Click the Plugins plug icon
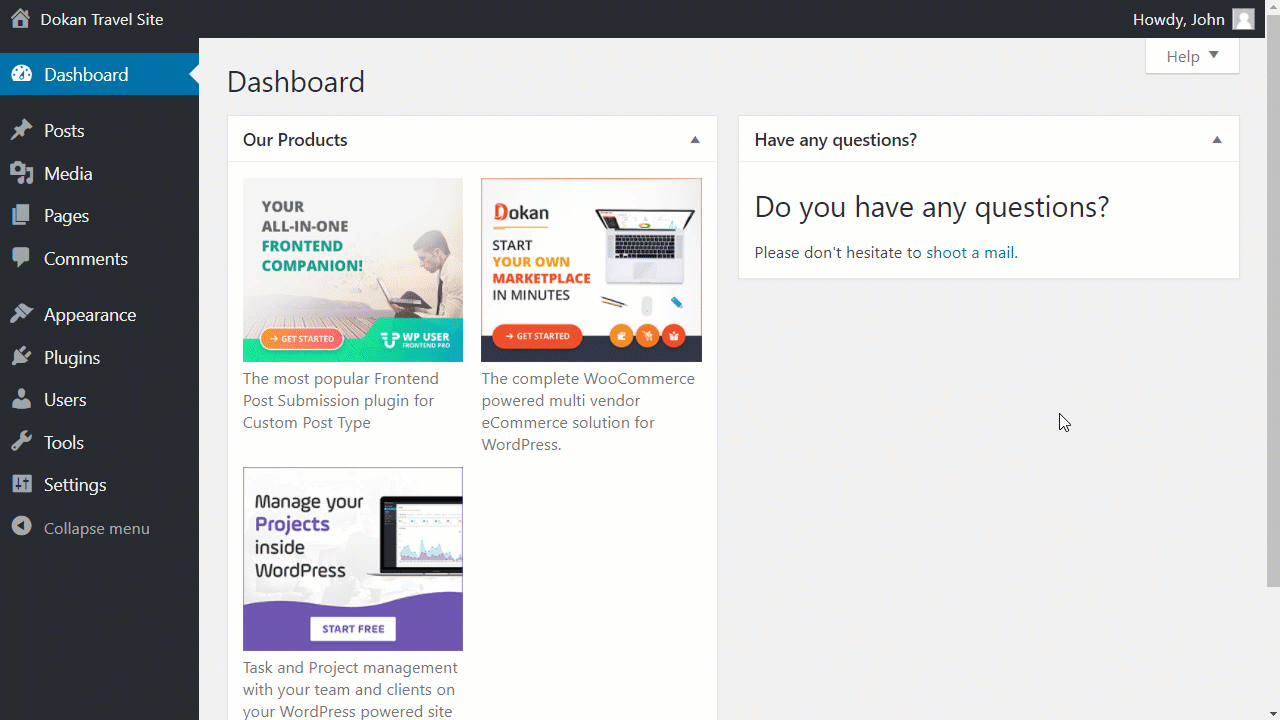The height and width of the screenshot is (720, 1280). pos(21,357)
